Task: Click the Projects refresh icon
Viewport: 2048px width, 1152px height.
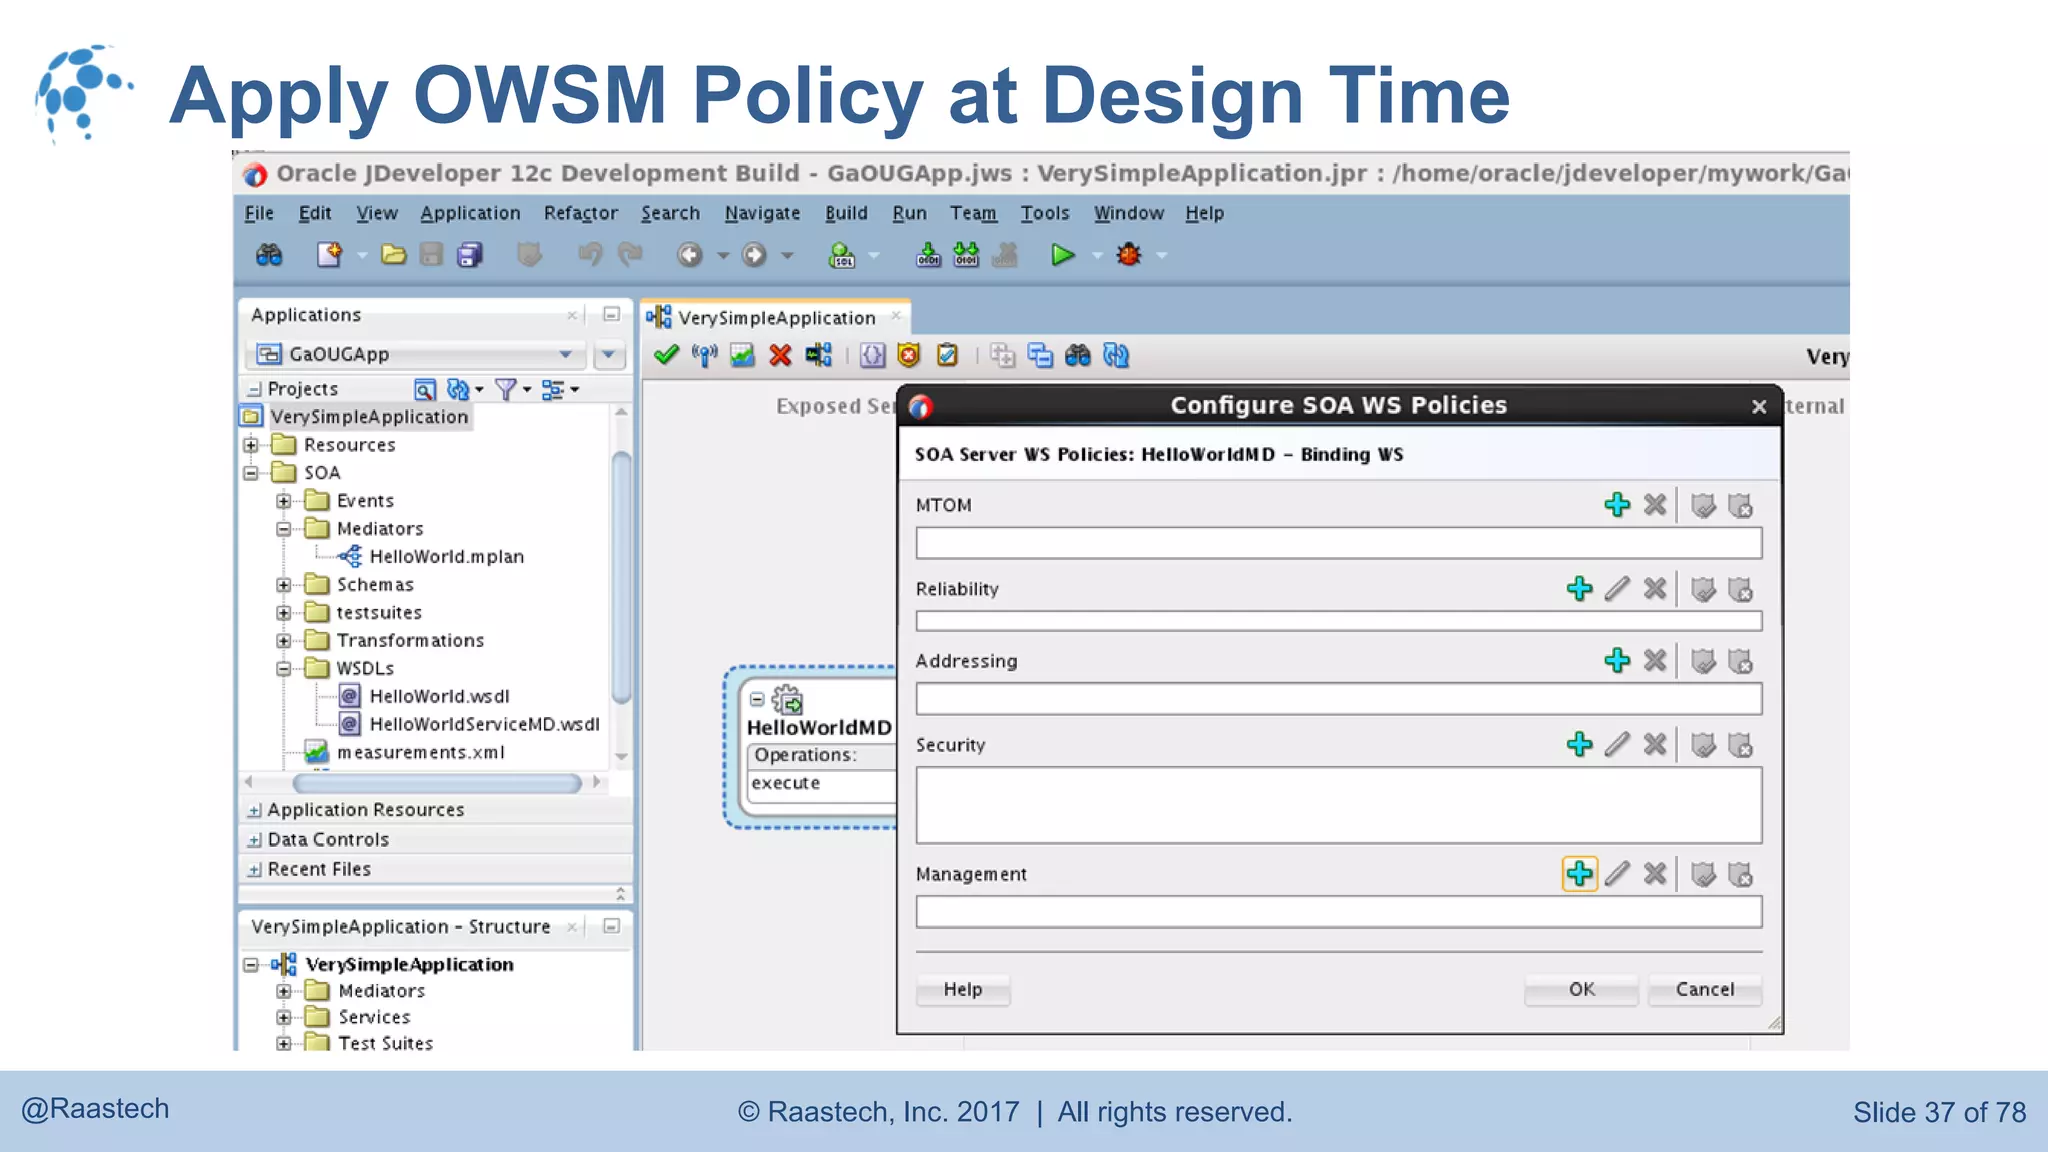Action: (458, 389)
